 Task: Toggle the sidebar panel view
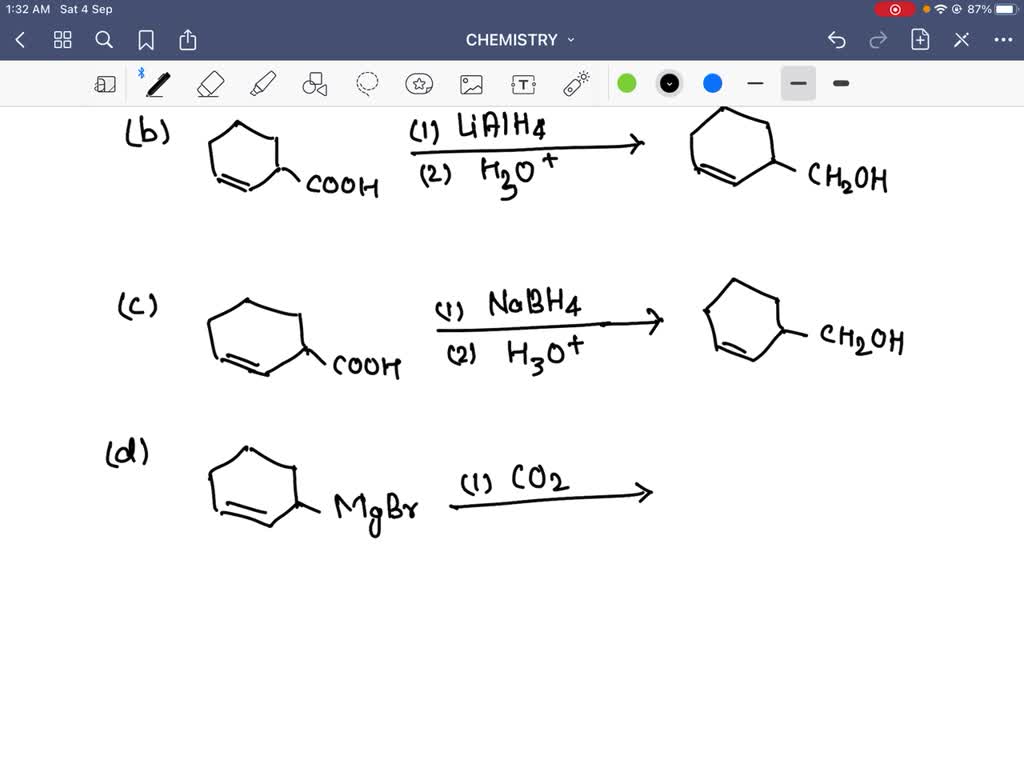point(105,83)
